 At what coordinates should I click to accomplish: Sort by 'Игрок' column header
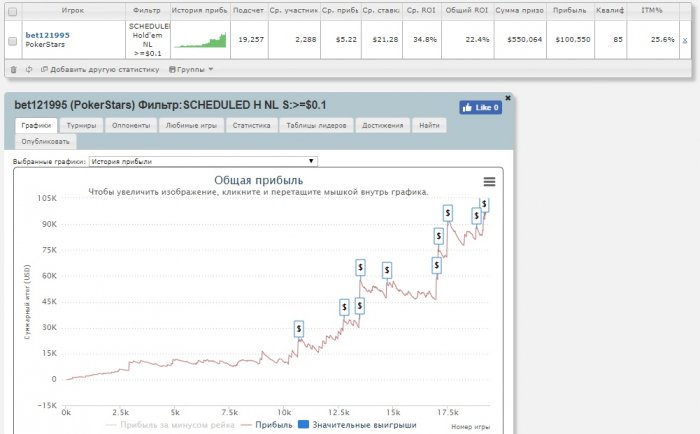click(x=73, y=10)
